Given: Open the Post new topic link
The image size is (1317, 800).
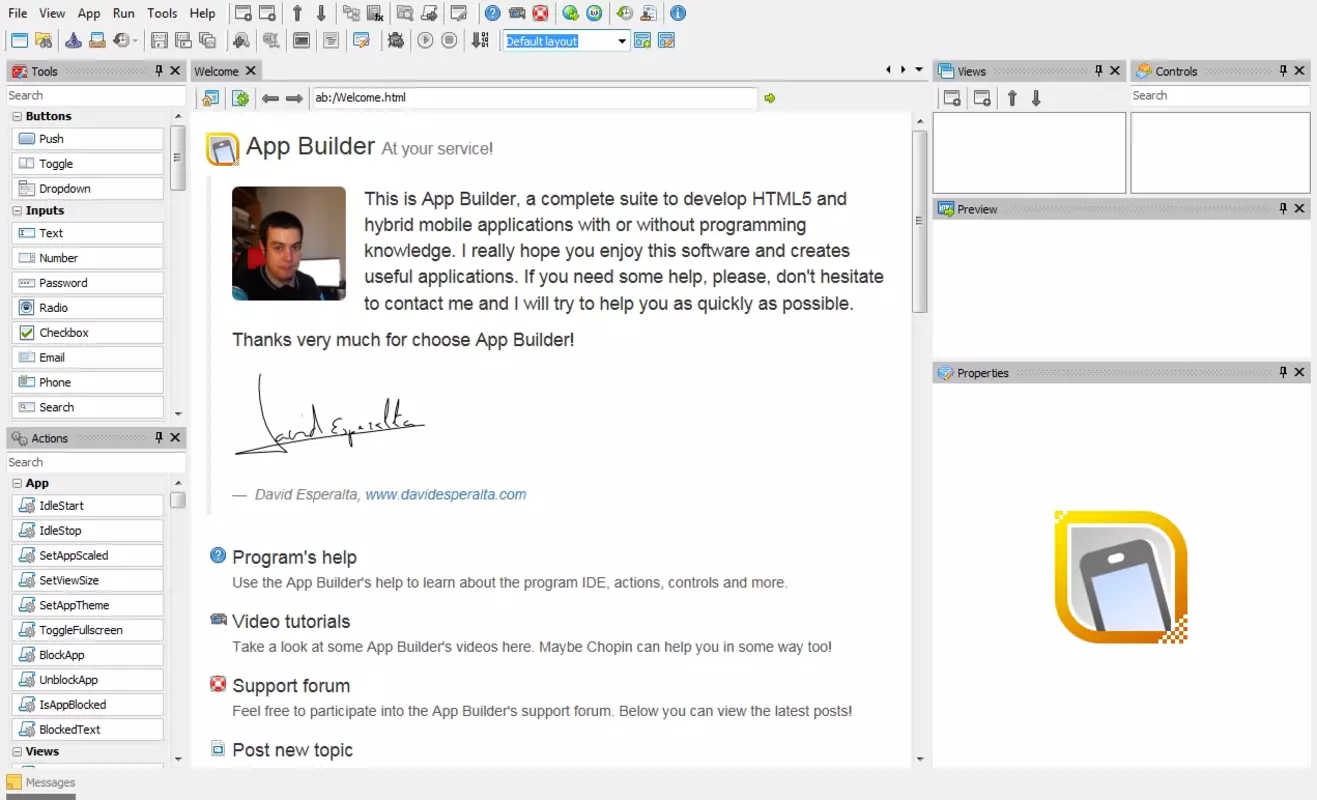Looking at the screenshot, I should 292,750.
